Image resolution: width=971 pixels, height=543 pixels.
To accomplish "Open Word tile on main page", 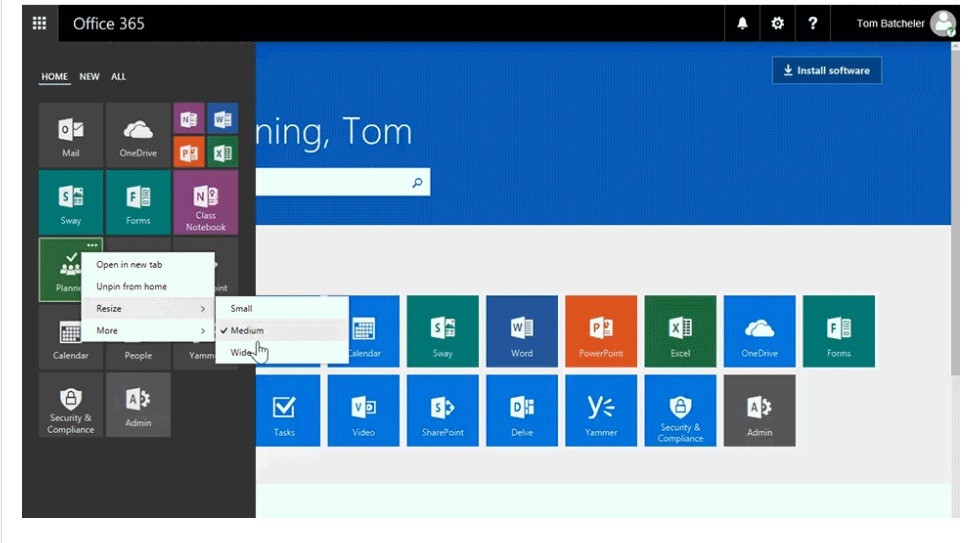I will pos(522,331).
